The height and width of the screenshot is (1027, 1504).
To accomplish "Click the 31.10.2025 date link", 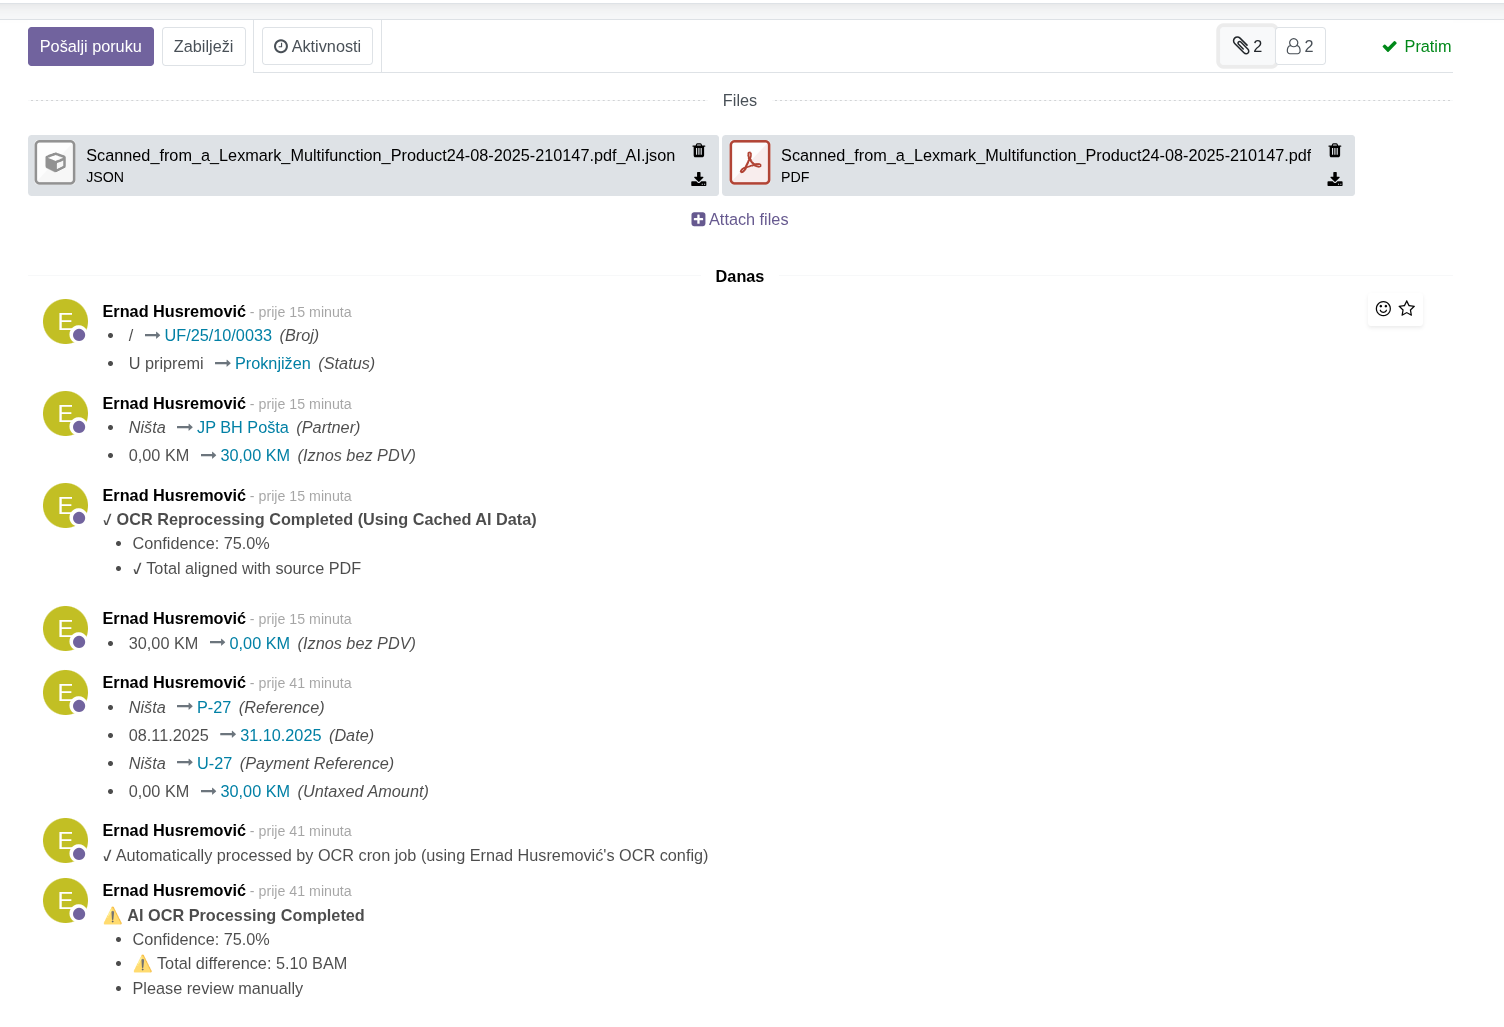I will click(x=280, y=735).
